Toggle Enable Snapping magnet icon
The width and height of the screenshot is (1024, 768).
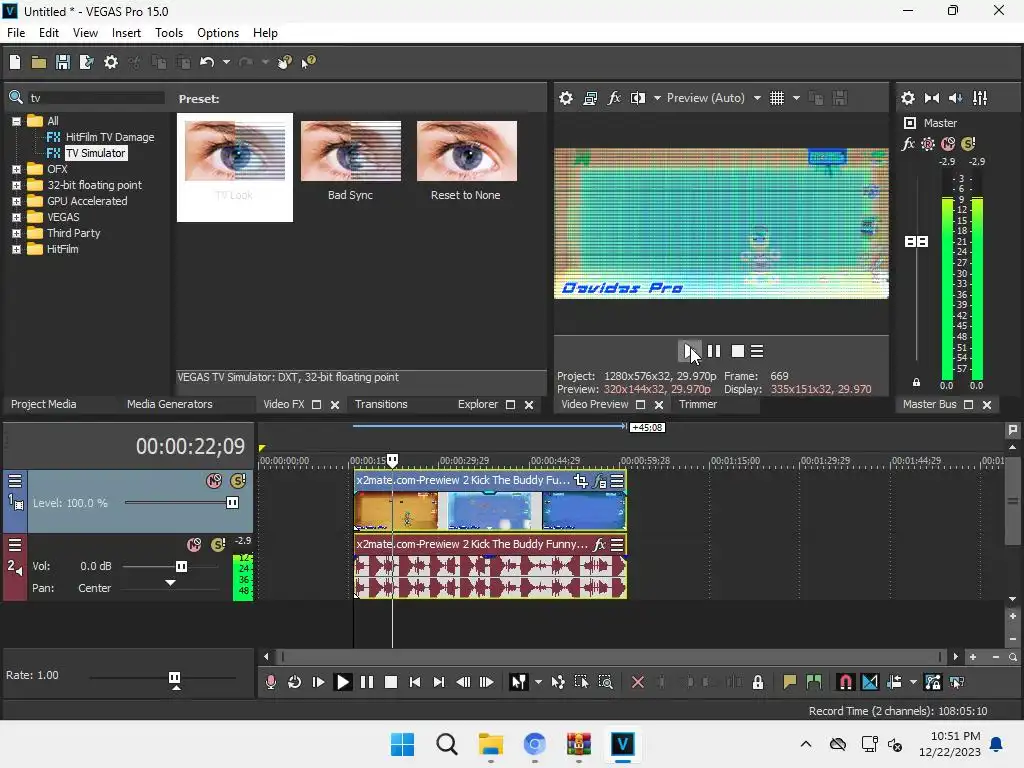click(845, 682)
